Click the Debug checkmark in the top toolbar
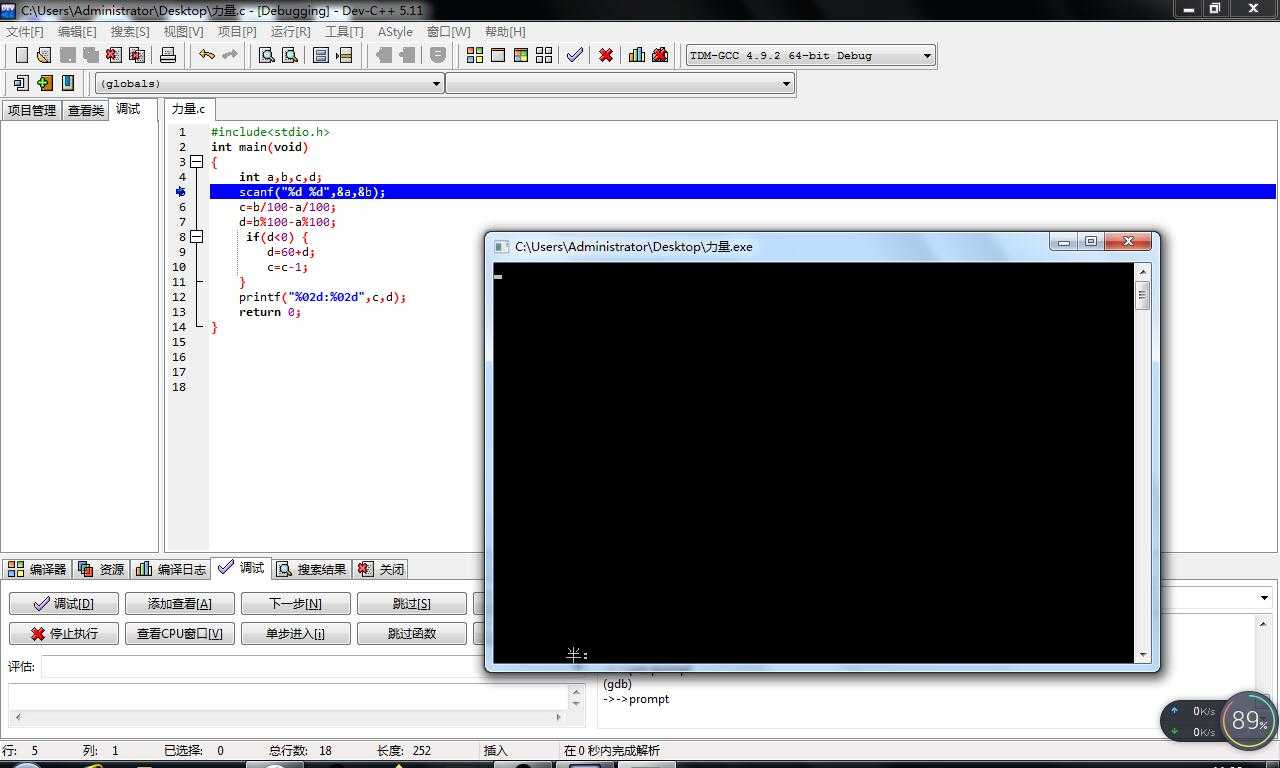The height and width of the screenshot is (768, 1280). click(575, 55)
